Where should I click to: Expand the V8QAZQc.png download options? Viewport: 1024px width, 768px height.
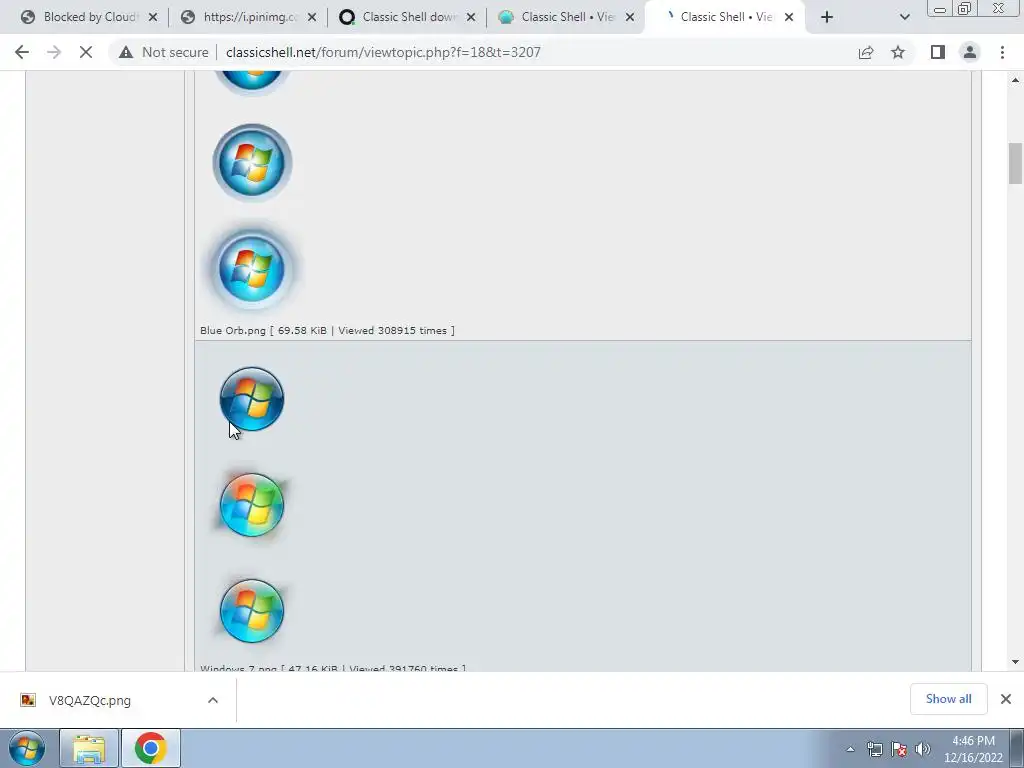pyautogui.click(x=213, y=700)
